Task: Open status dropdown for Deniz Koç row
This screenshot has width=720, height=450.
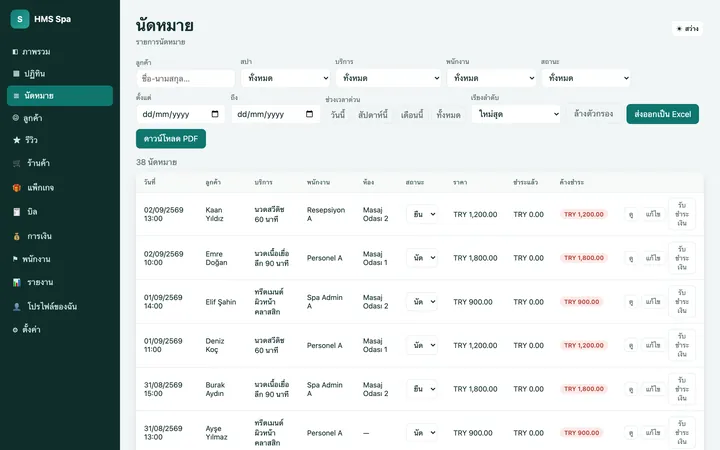Action: [x=422, y=345]
